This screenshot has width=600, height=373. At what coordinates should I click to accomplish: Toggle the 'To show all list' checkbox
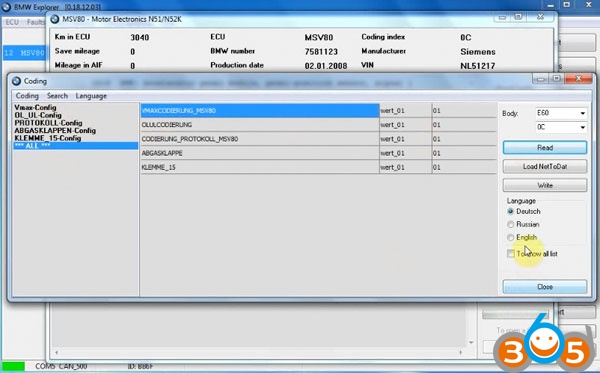click(x=511, y=254)
